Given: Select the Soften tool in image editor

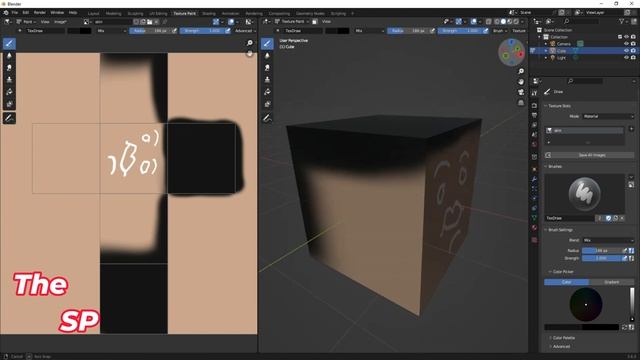Looking at the screenshot, I should click(9, 56).
